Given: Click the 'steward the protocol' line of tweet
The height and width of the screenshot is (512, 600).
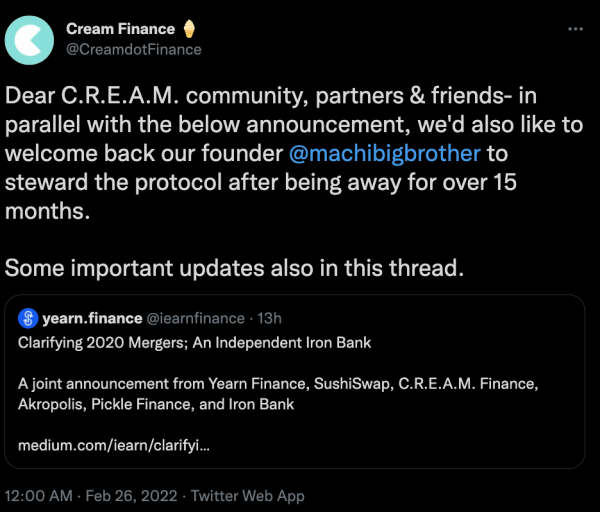Looking at the screenshot, I should point(261,182).
